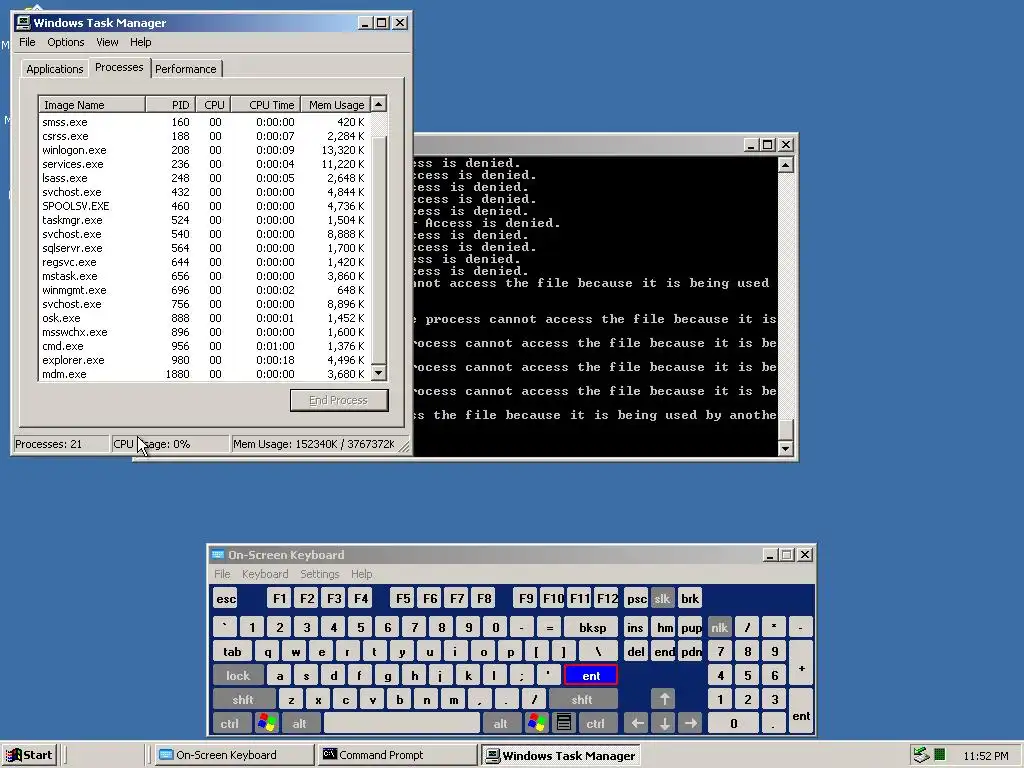Select the taskmgr.exe process
Screen dimensions: 1024x768
pos(204,220)
